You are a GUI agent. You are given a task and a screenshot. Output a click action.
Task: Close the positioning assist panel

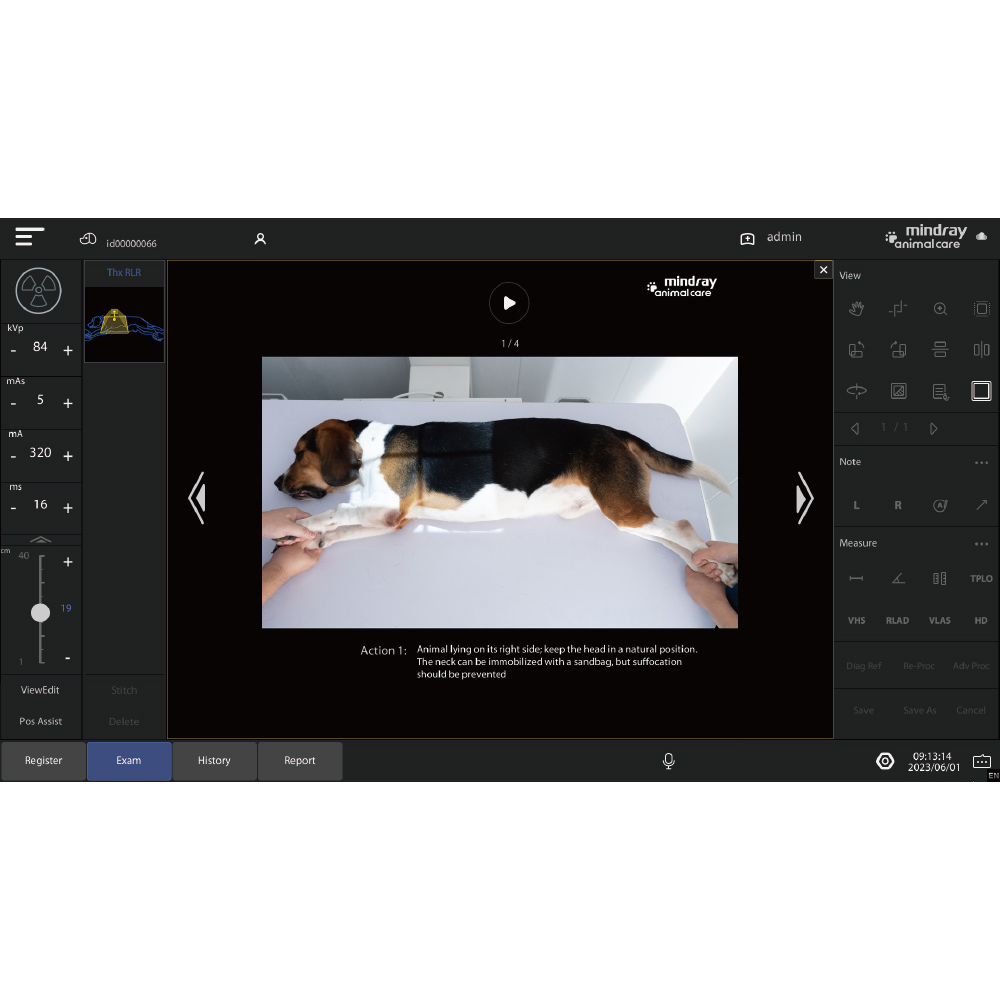pos(823,270)
